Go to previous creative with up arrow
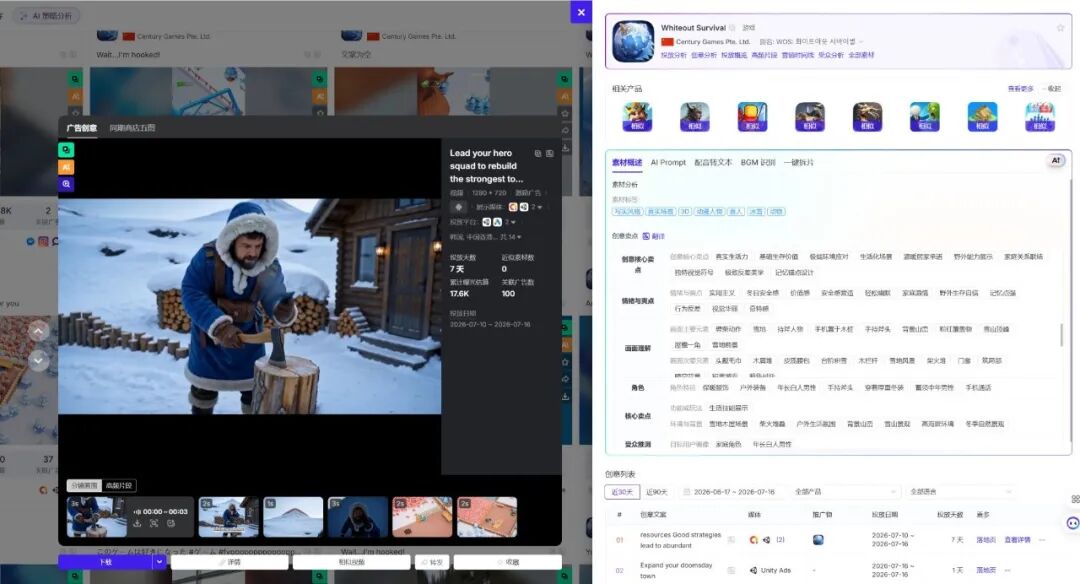This screenshot has width=1080, height=584. (x=38, y=332)
